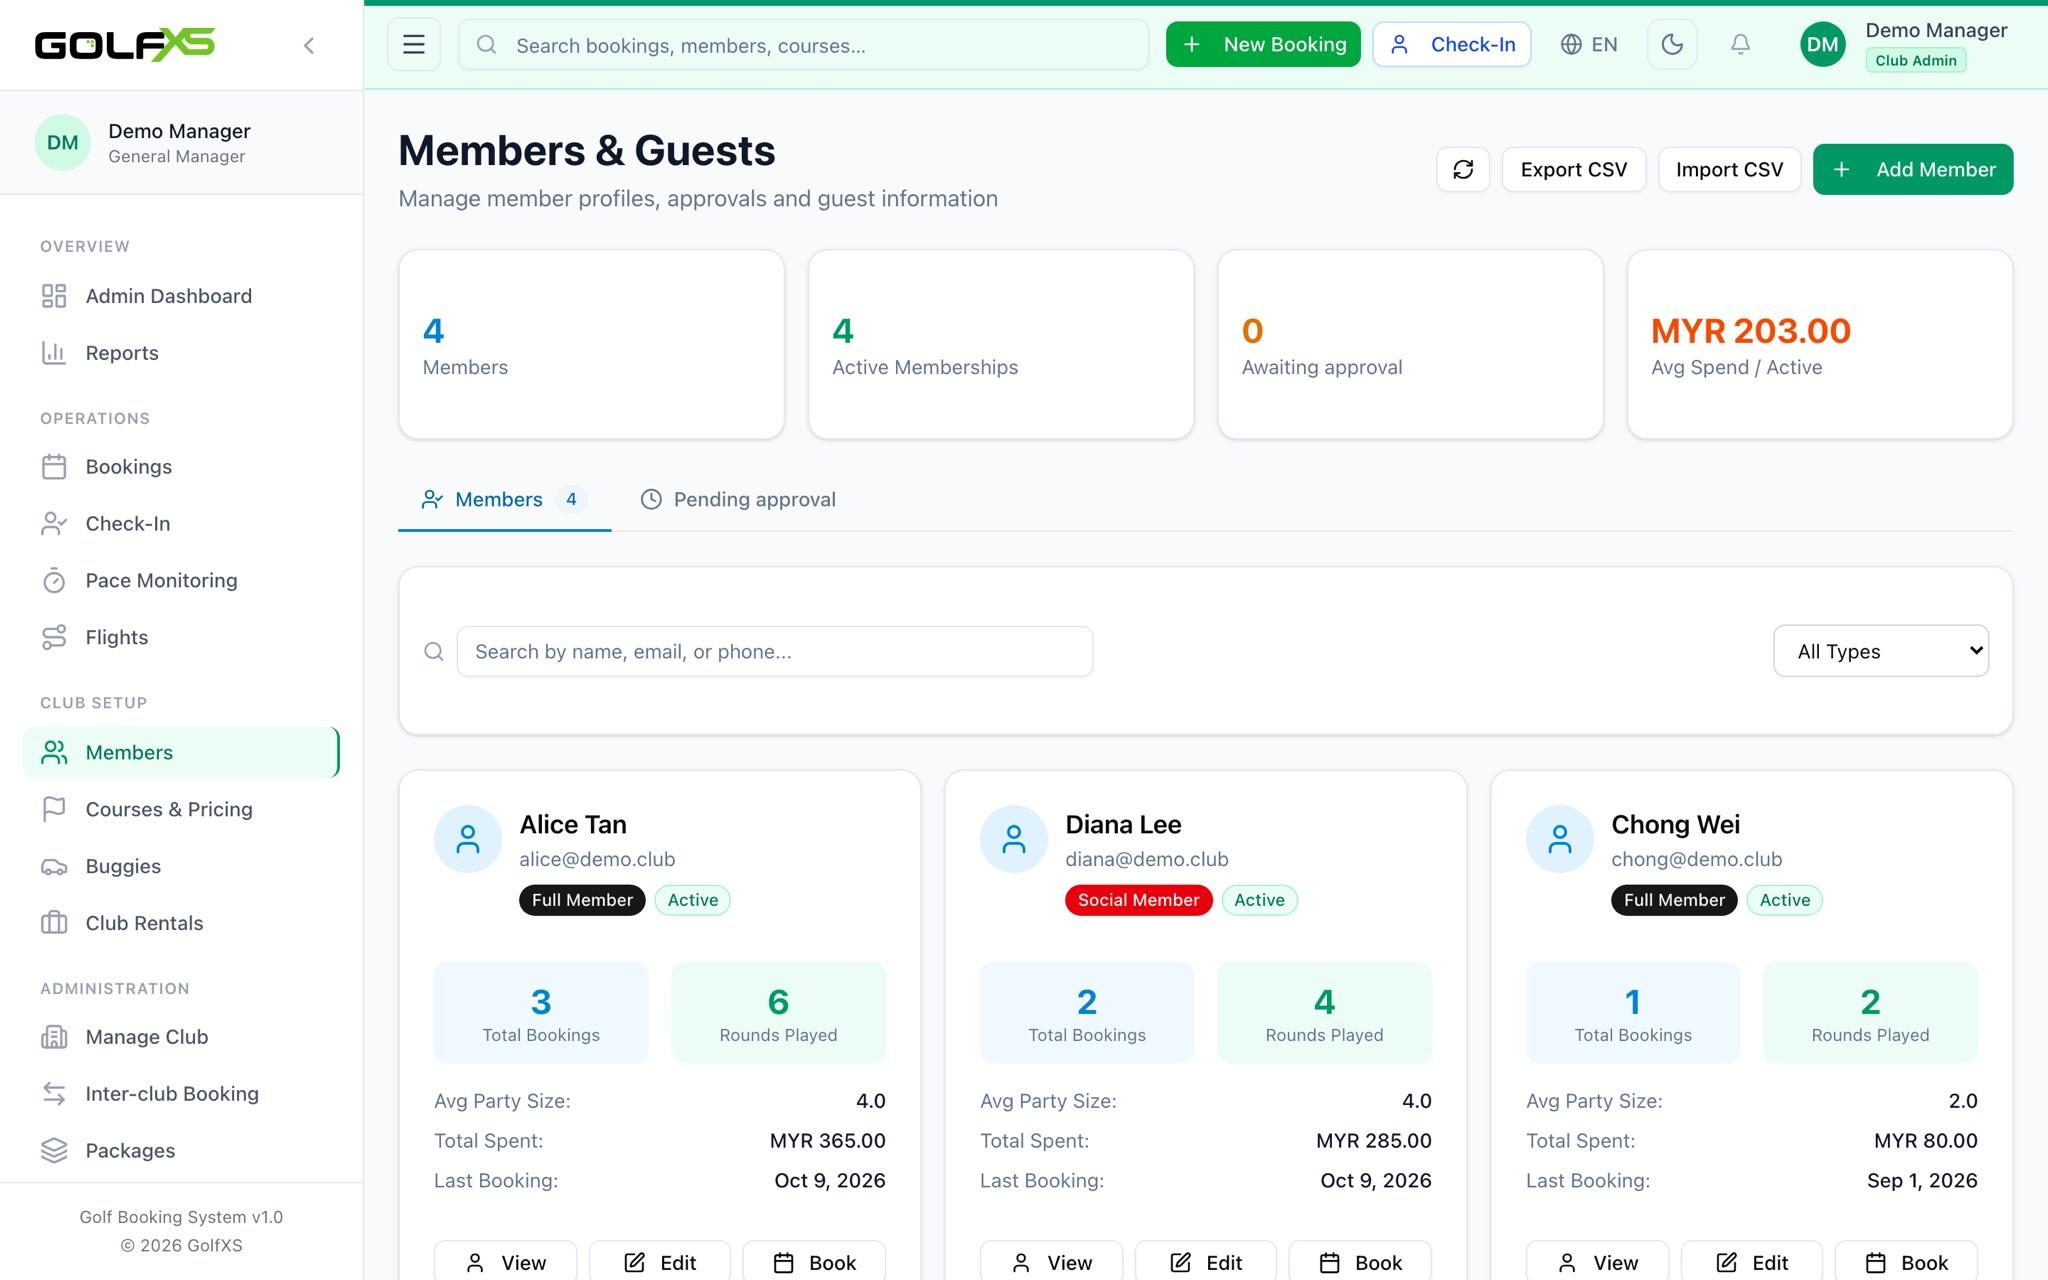Open Club Rentals page
2048x1280 pixels.
point(181,923)
